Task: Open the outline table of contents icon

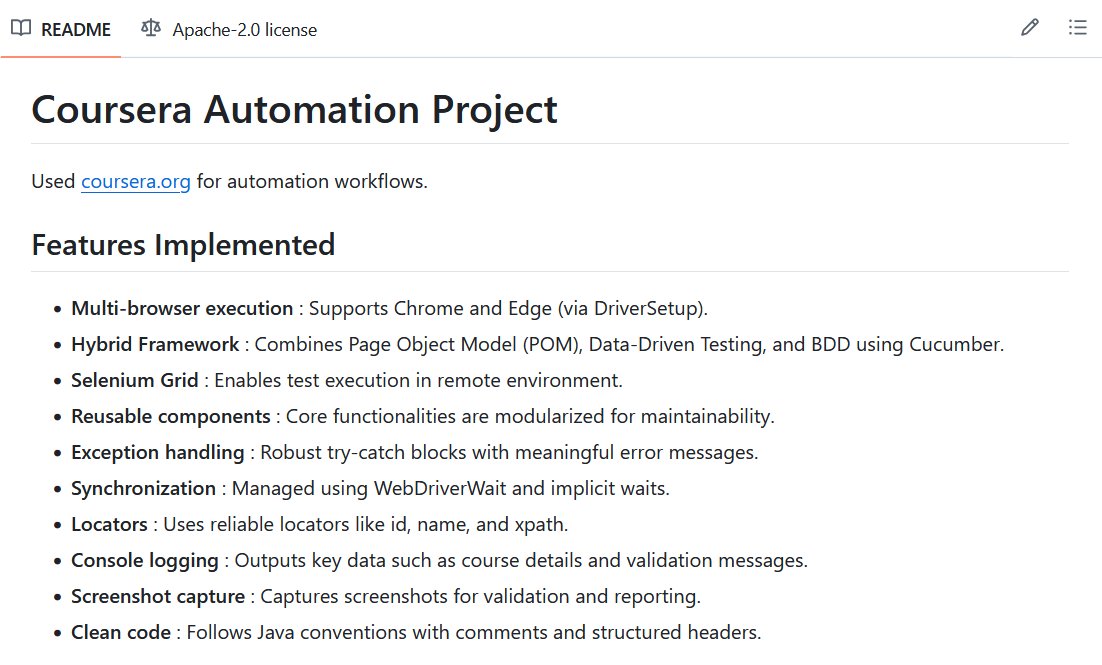Action: click(x=1077, y=27)
